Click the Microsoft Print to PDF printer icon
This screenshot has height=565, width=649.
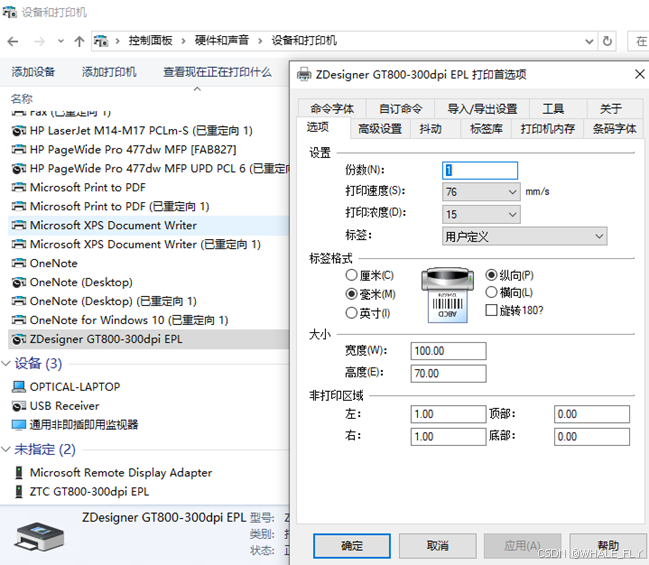pos(19,188)
